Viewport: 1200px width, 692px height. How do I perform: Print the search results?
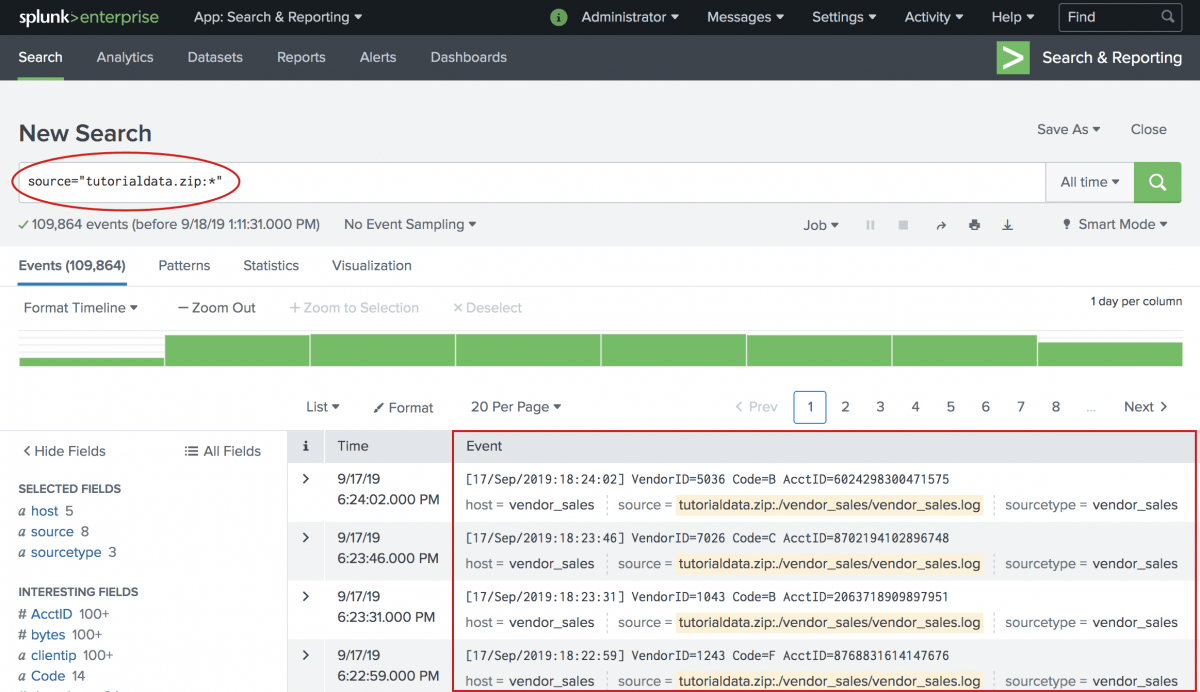click(x=974, y=224)
